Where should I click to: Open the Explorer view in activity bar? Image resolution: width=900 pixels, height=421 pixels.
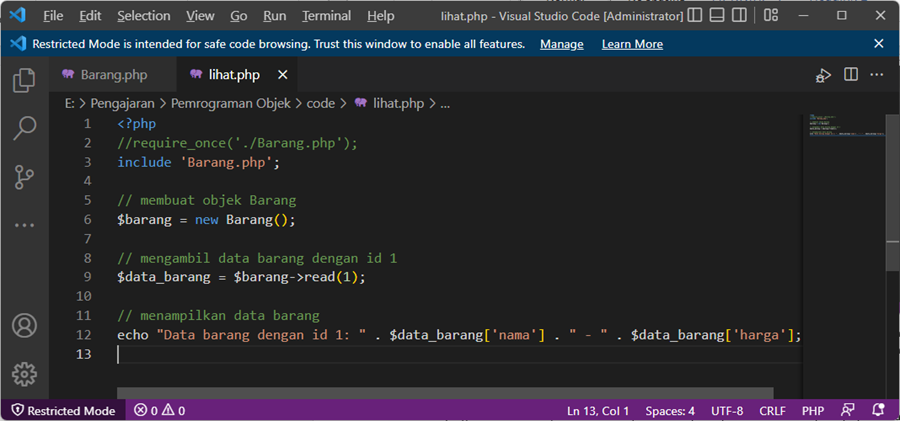click(x=24, y=80)
